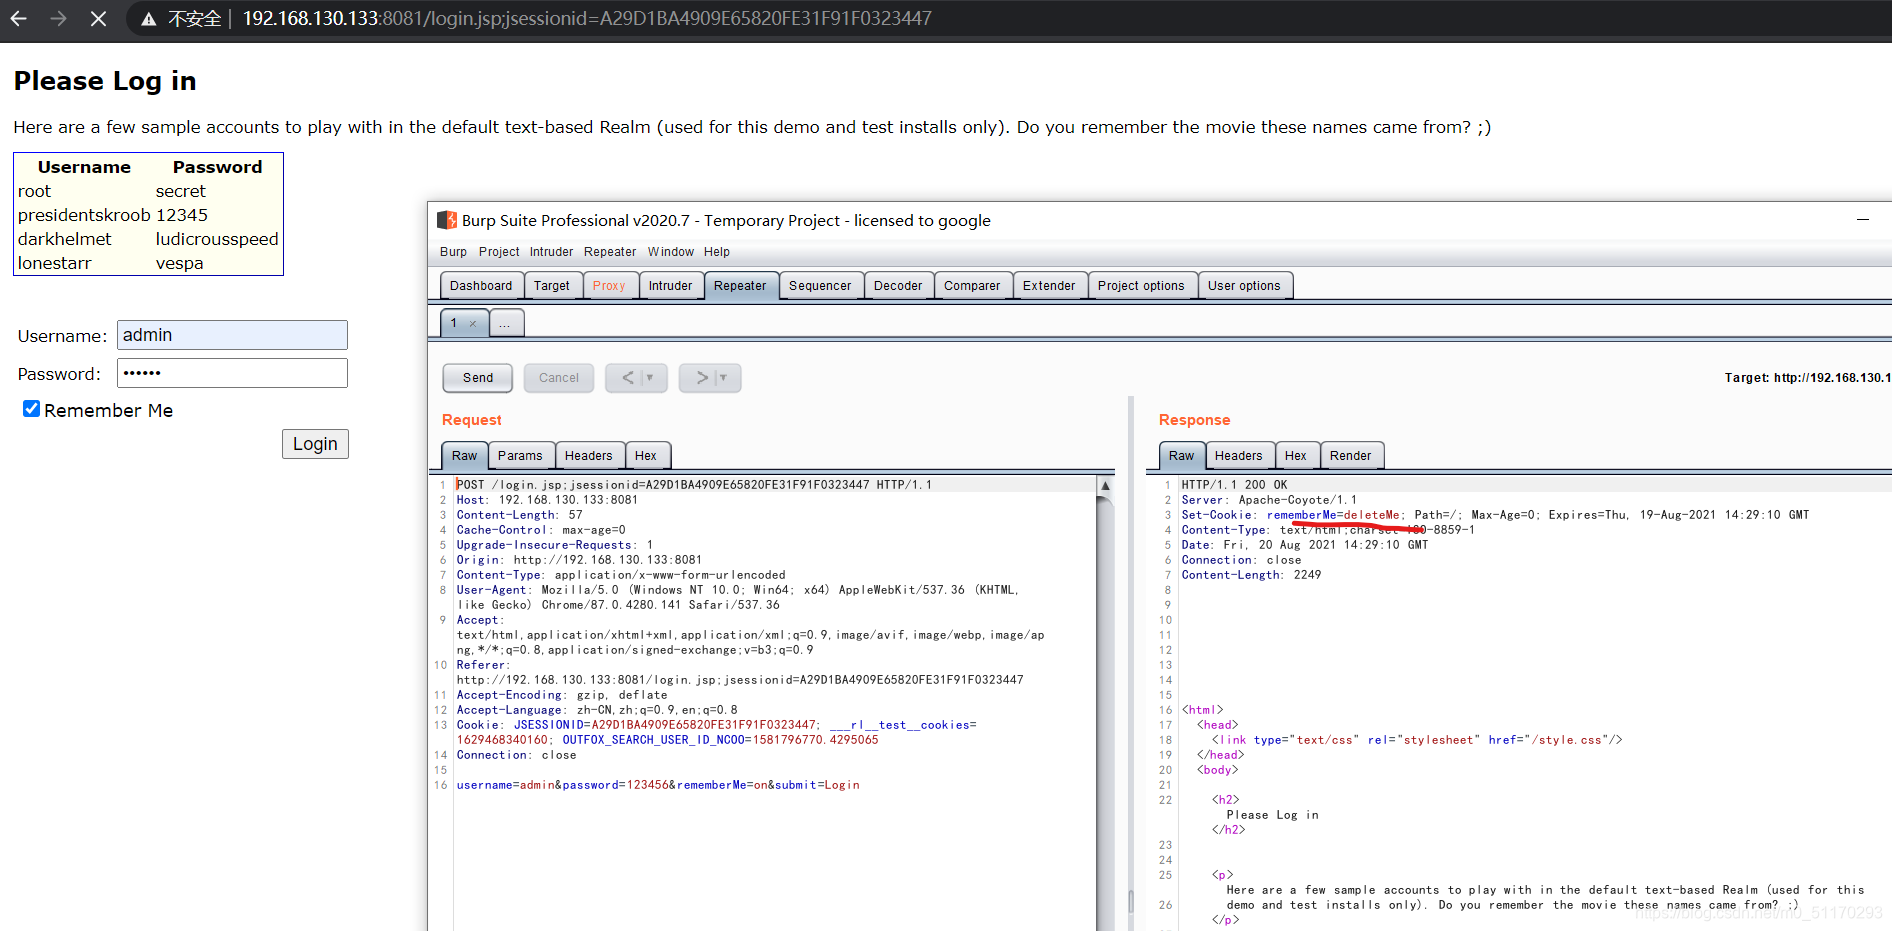Click the Login button
The image size is (1892, 931).
tap(315, 444)
